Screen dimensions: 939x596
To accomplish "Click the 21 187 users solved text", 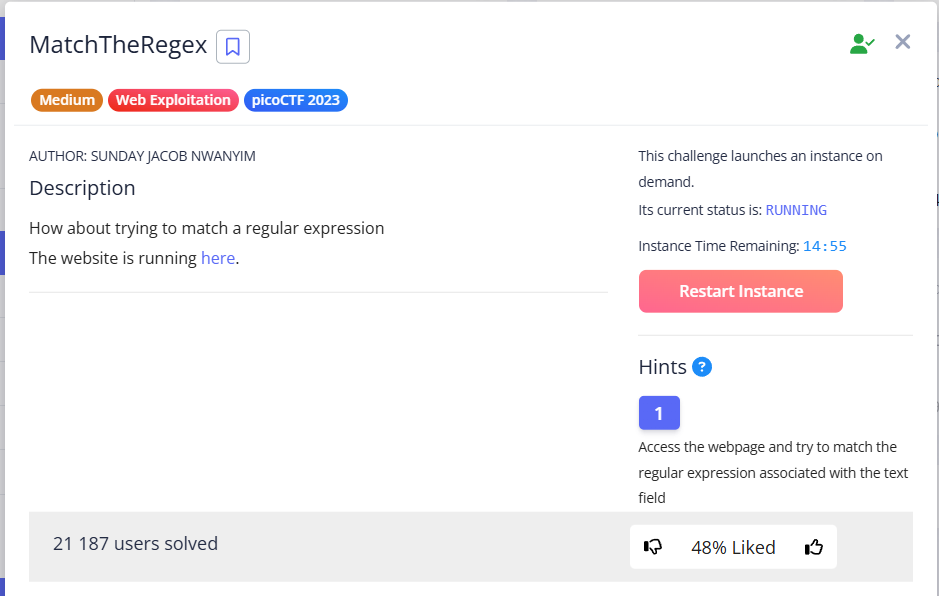I will tap(135, 544).
